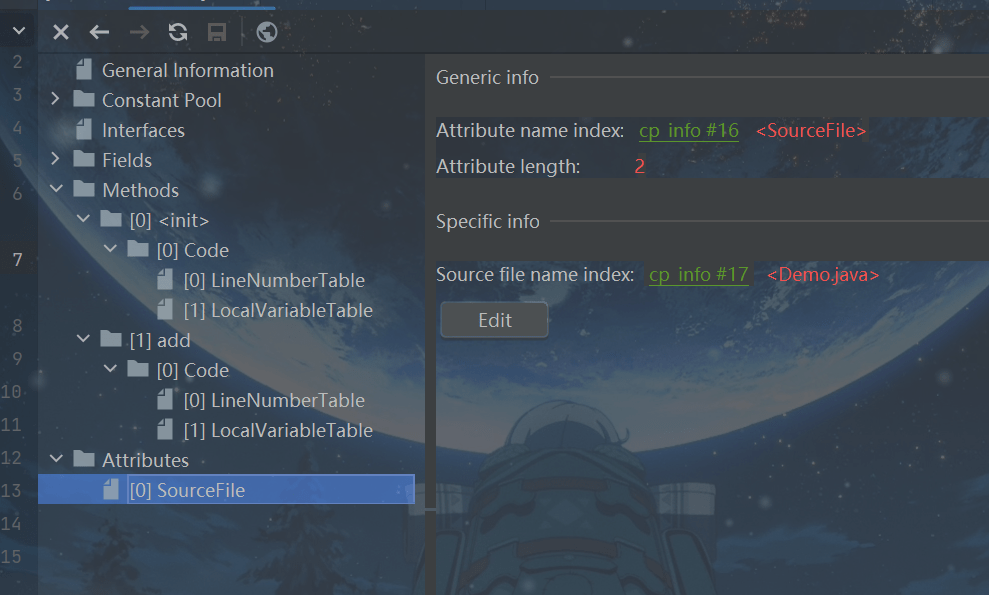This screenshot has height=595, width=989.
Task: Click the globe web browser icon
Action: tap(267, 32)
